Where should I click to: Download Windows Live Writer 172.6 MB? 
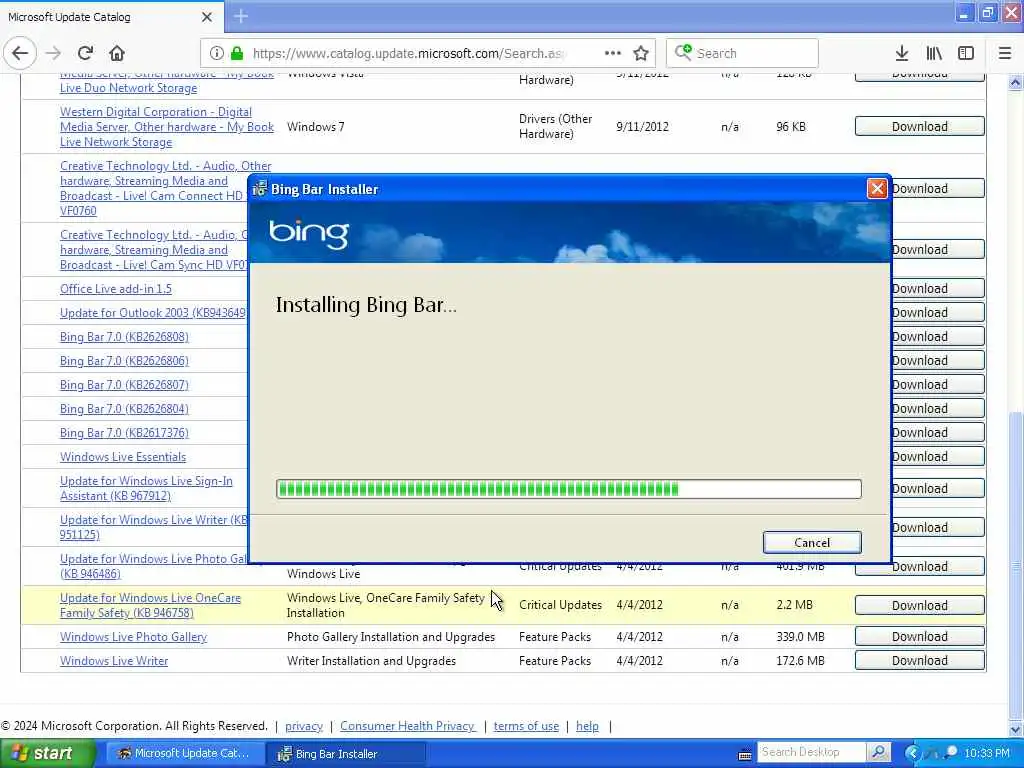click(920, 661)
